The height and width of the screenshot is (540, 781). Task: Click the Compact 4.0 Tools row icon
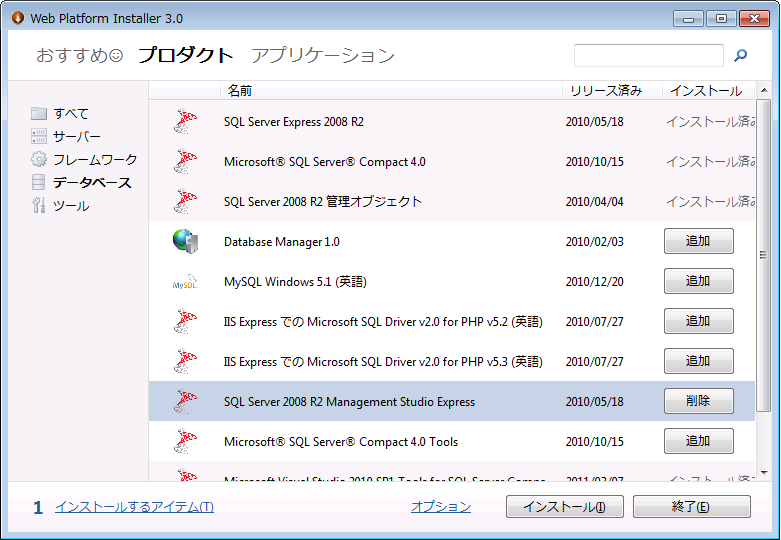(185, 441)
